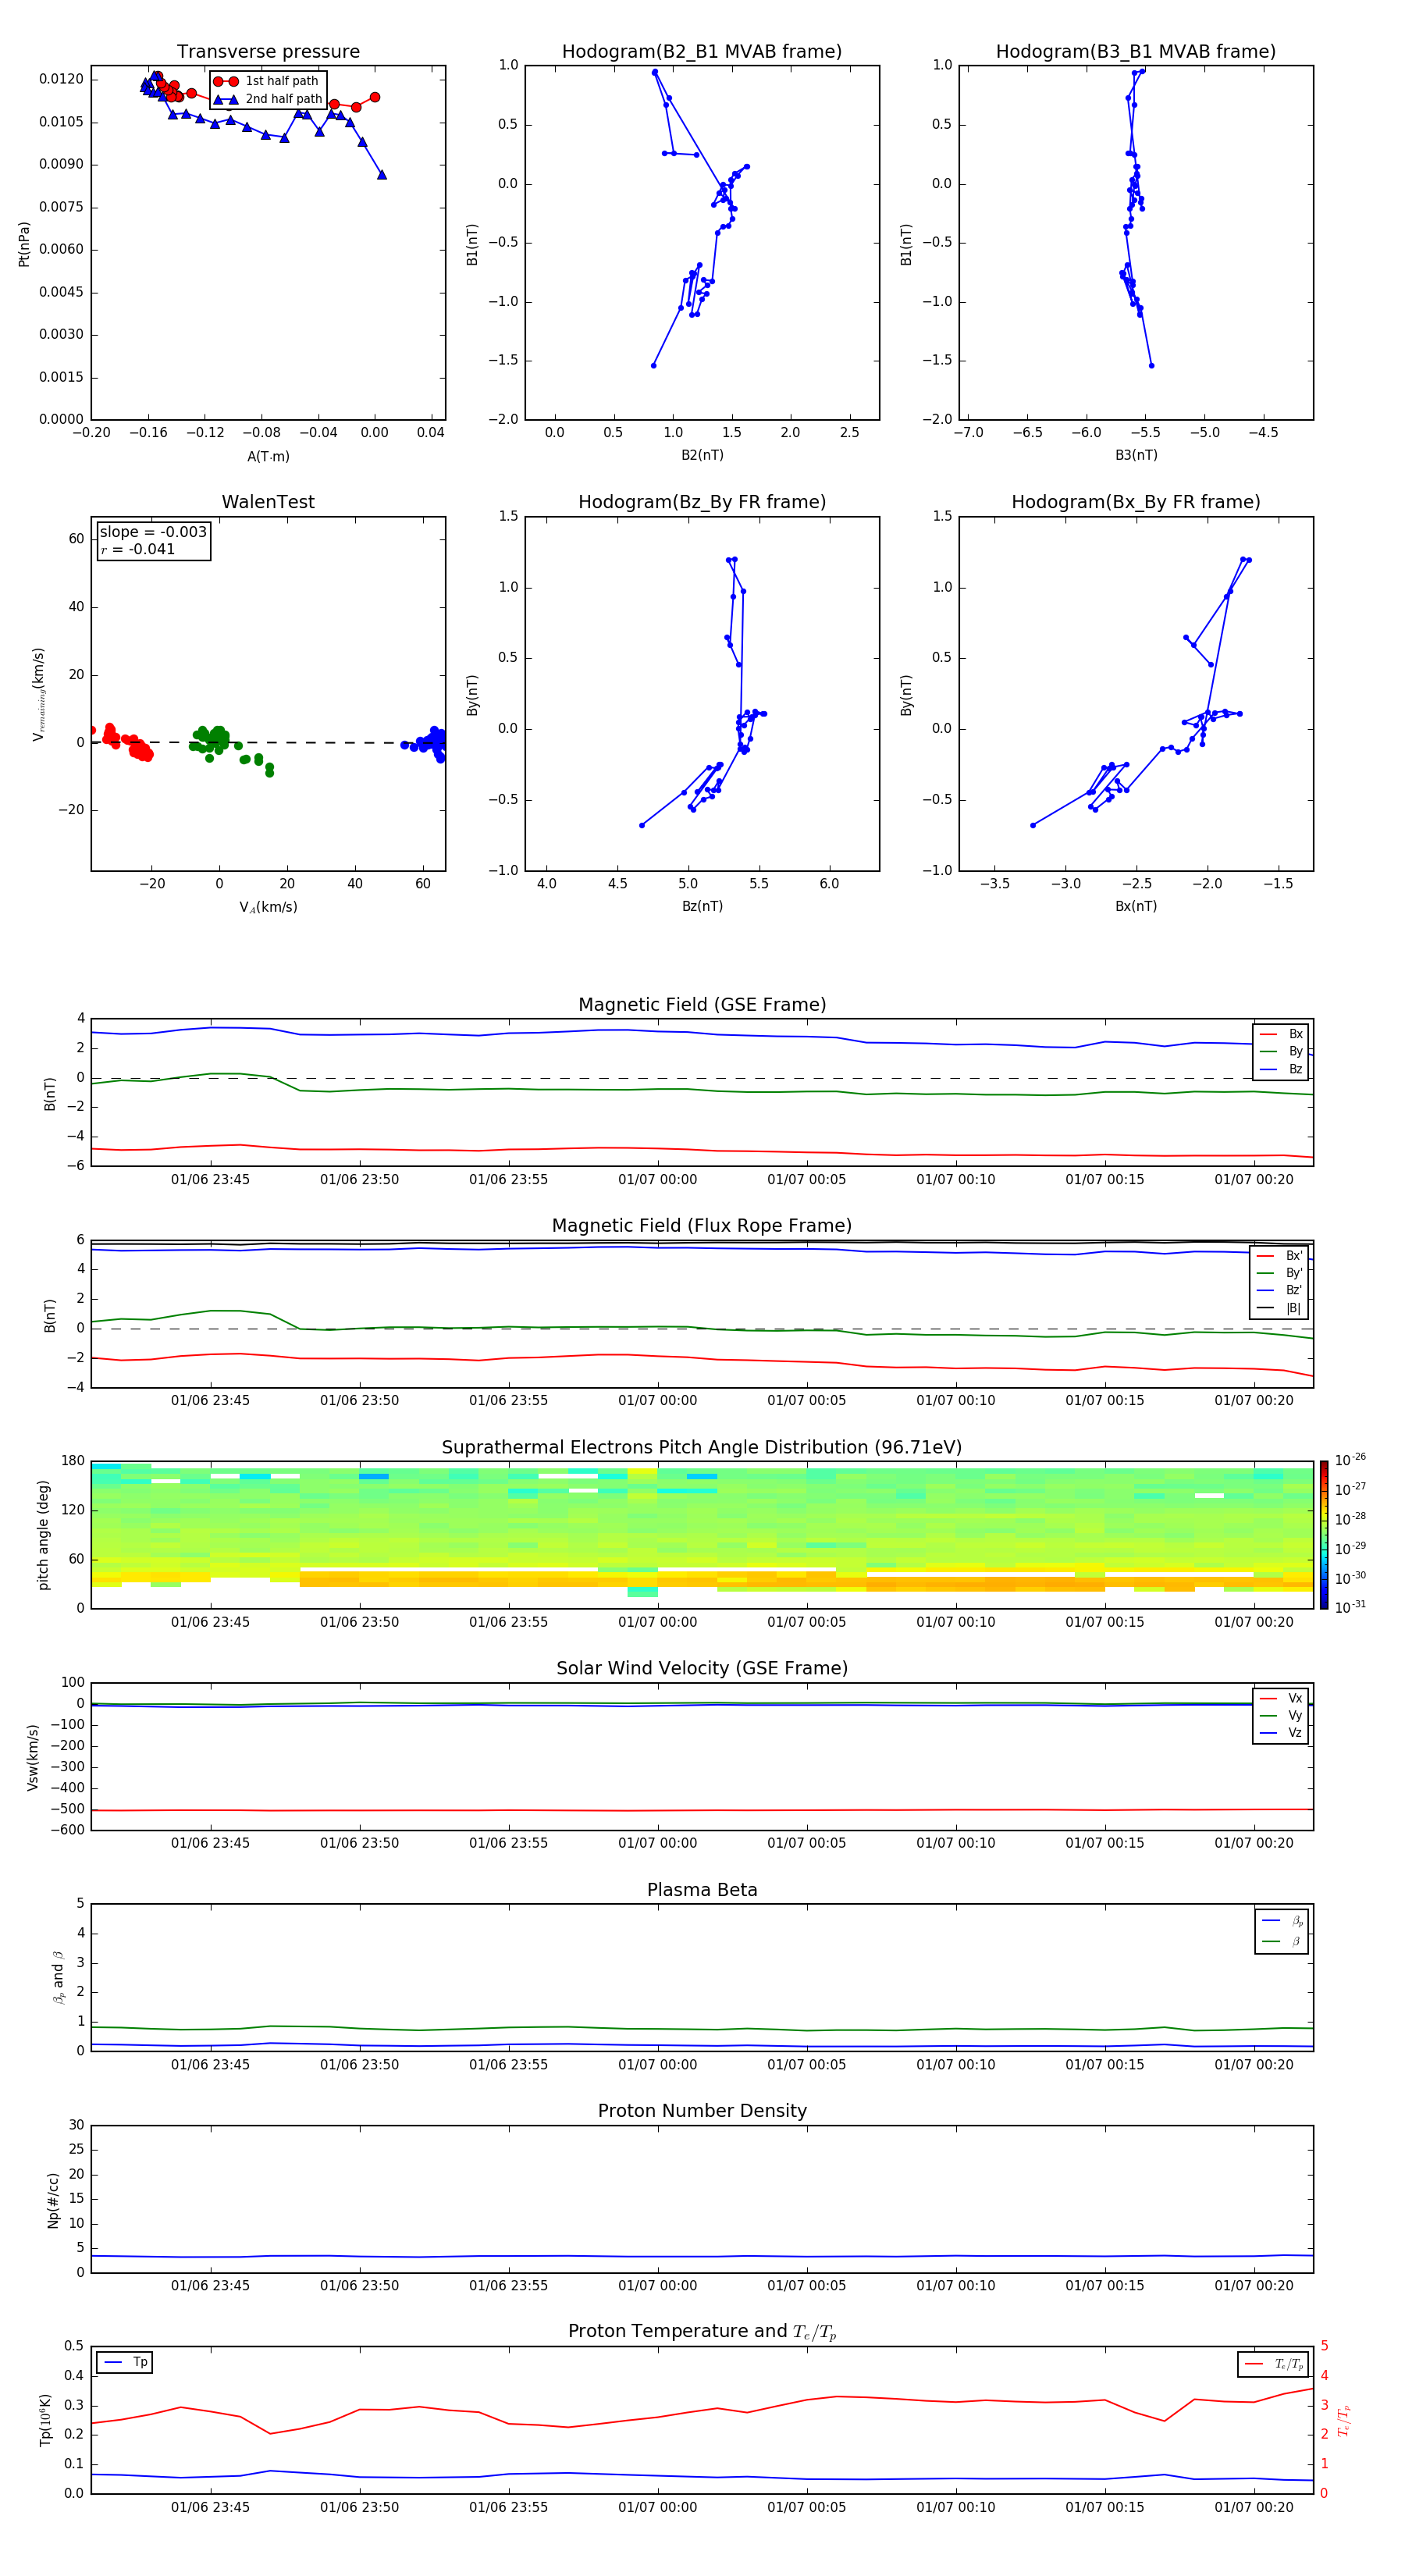Click the 'Solar Wind Velocity (GSE Frame)' title
Viewport: 1405px width, 2576px height.
click(702, 1669)
